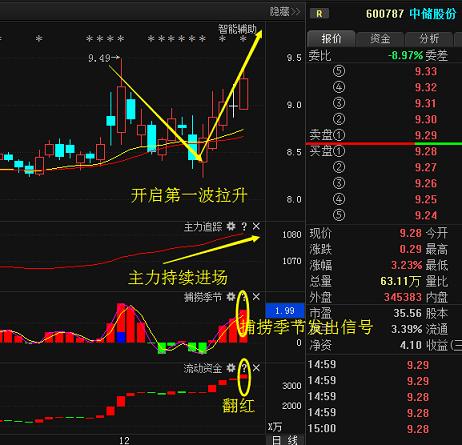The image size is (462, 445).
Task: Select buy level 2 price 9.27
Action: 426,167
